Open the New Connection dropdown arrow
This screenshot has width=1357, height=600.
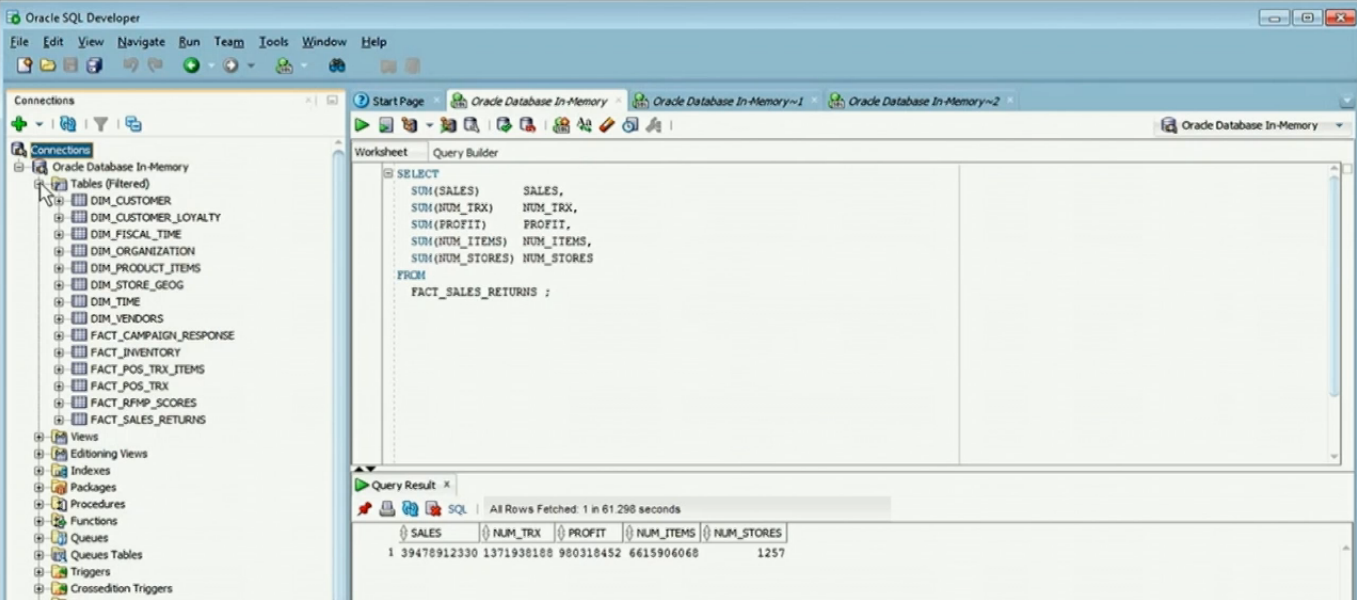(x=39, y=125)
